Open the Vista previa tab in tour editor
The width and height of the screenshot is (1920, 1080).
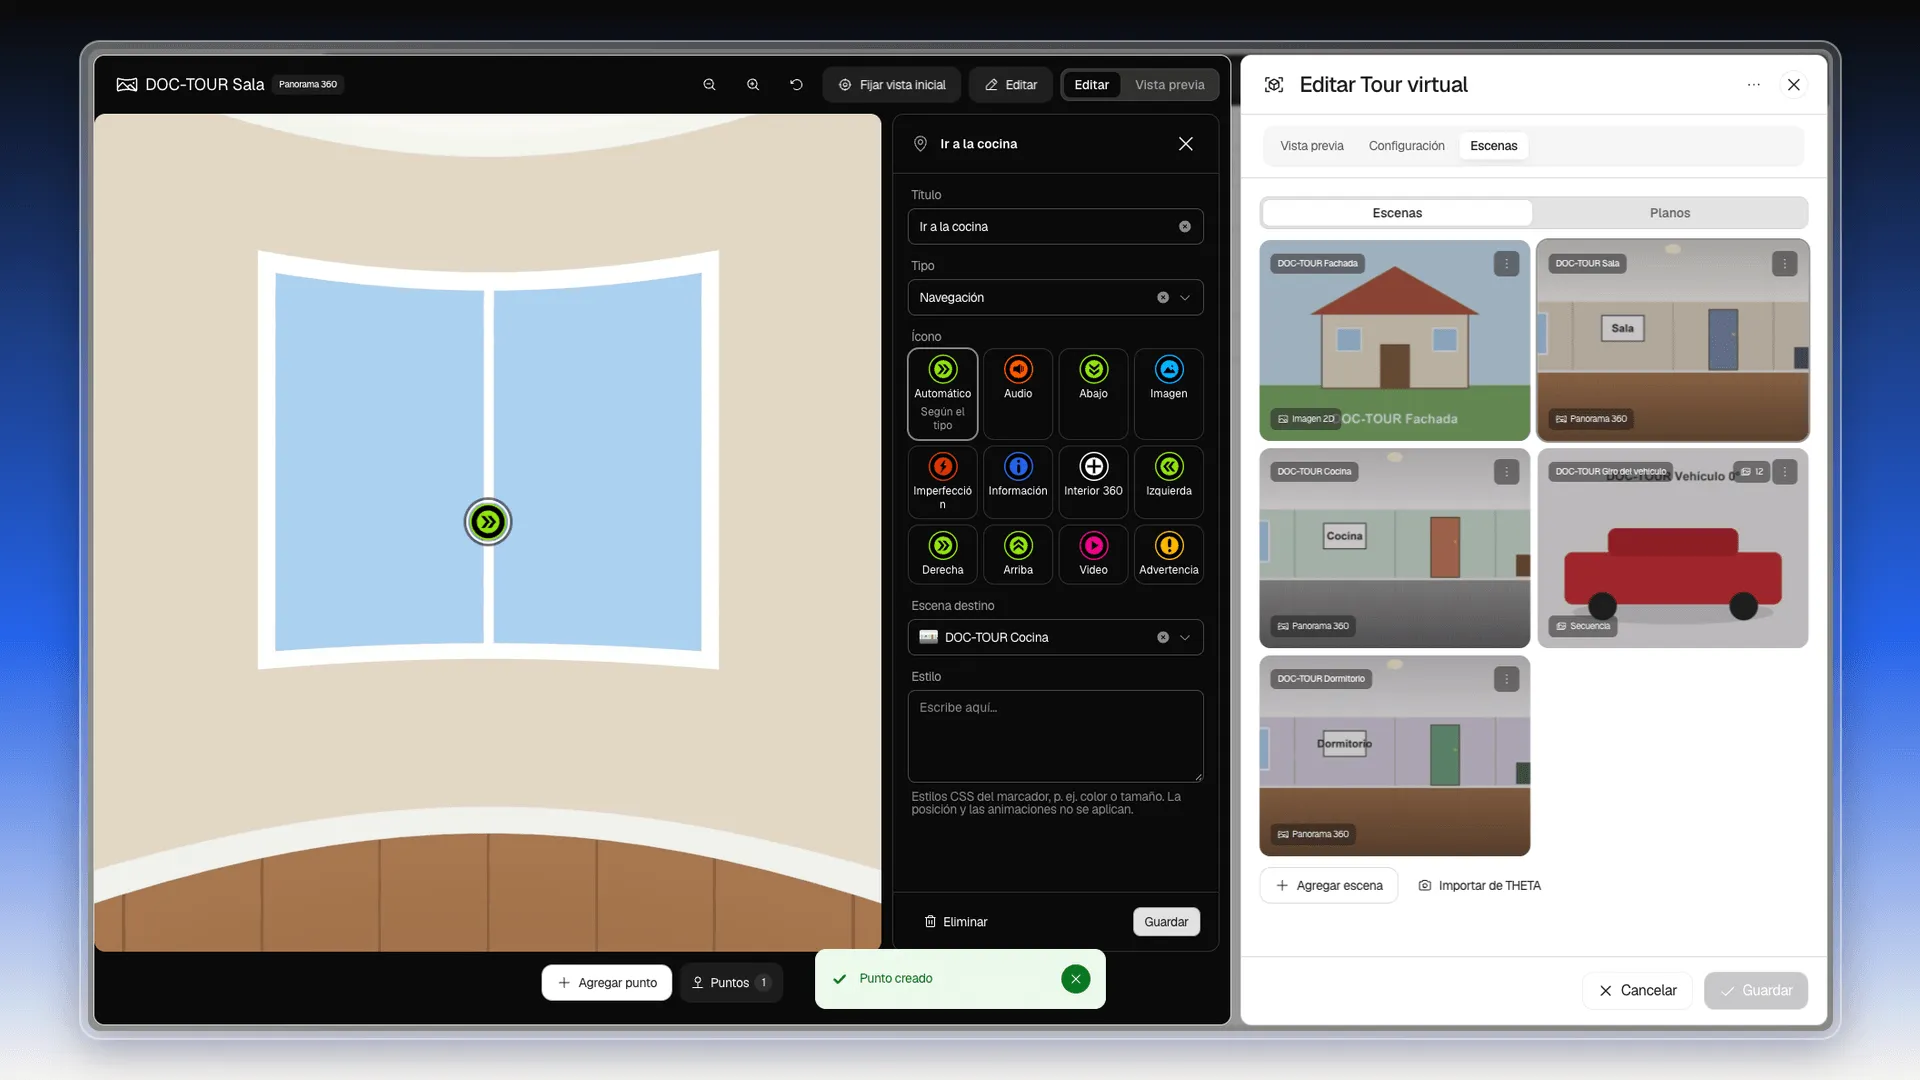[x=1311, y=146]
